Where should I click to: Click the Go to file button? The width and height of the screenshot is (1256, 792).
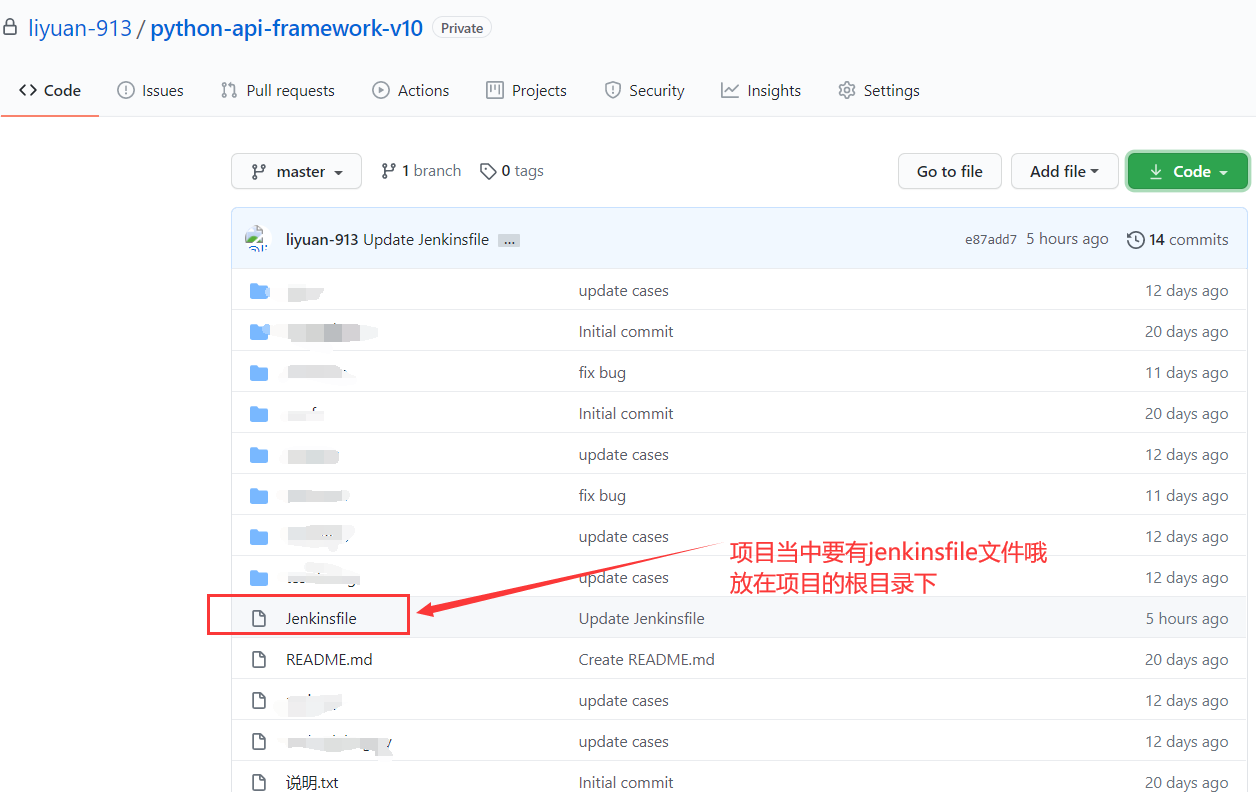949,171
